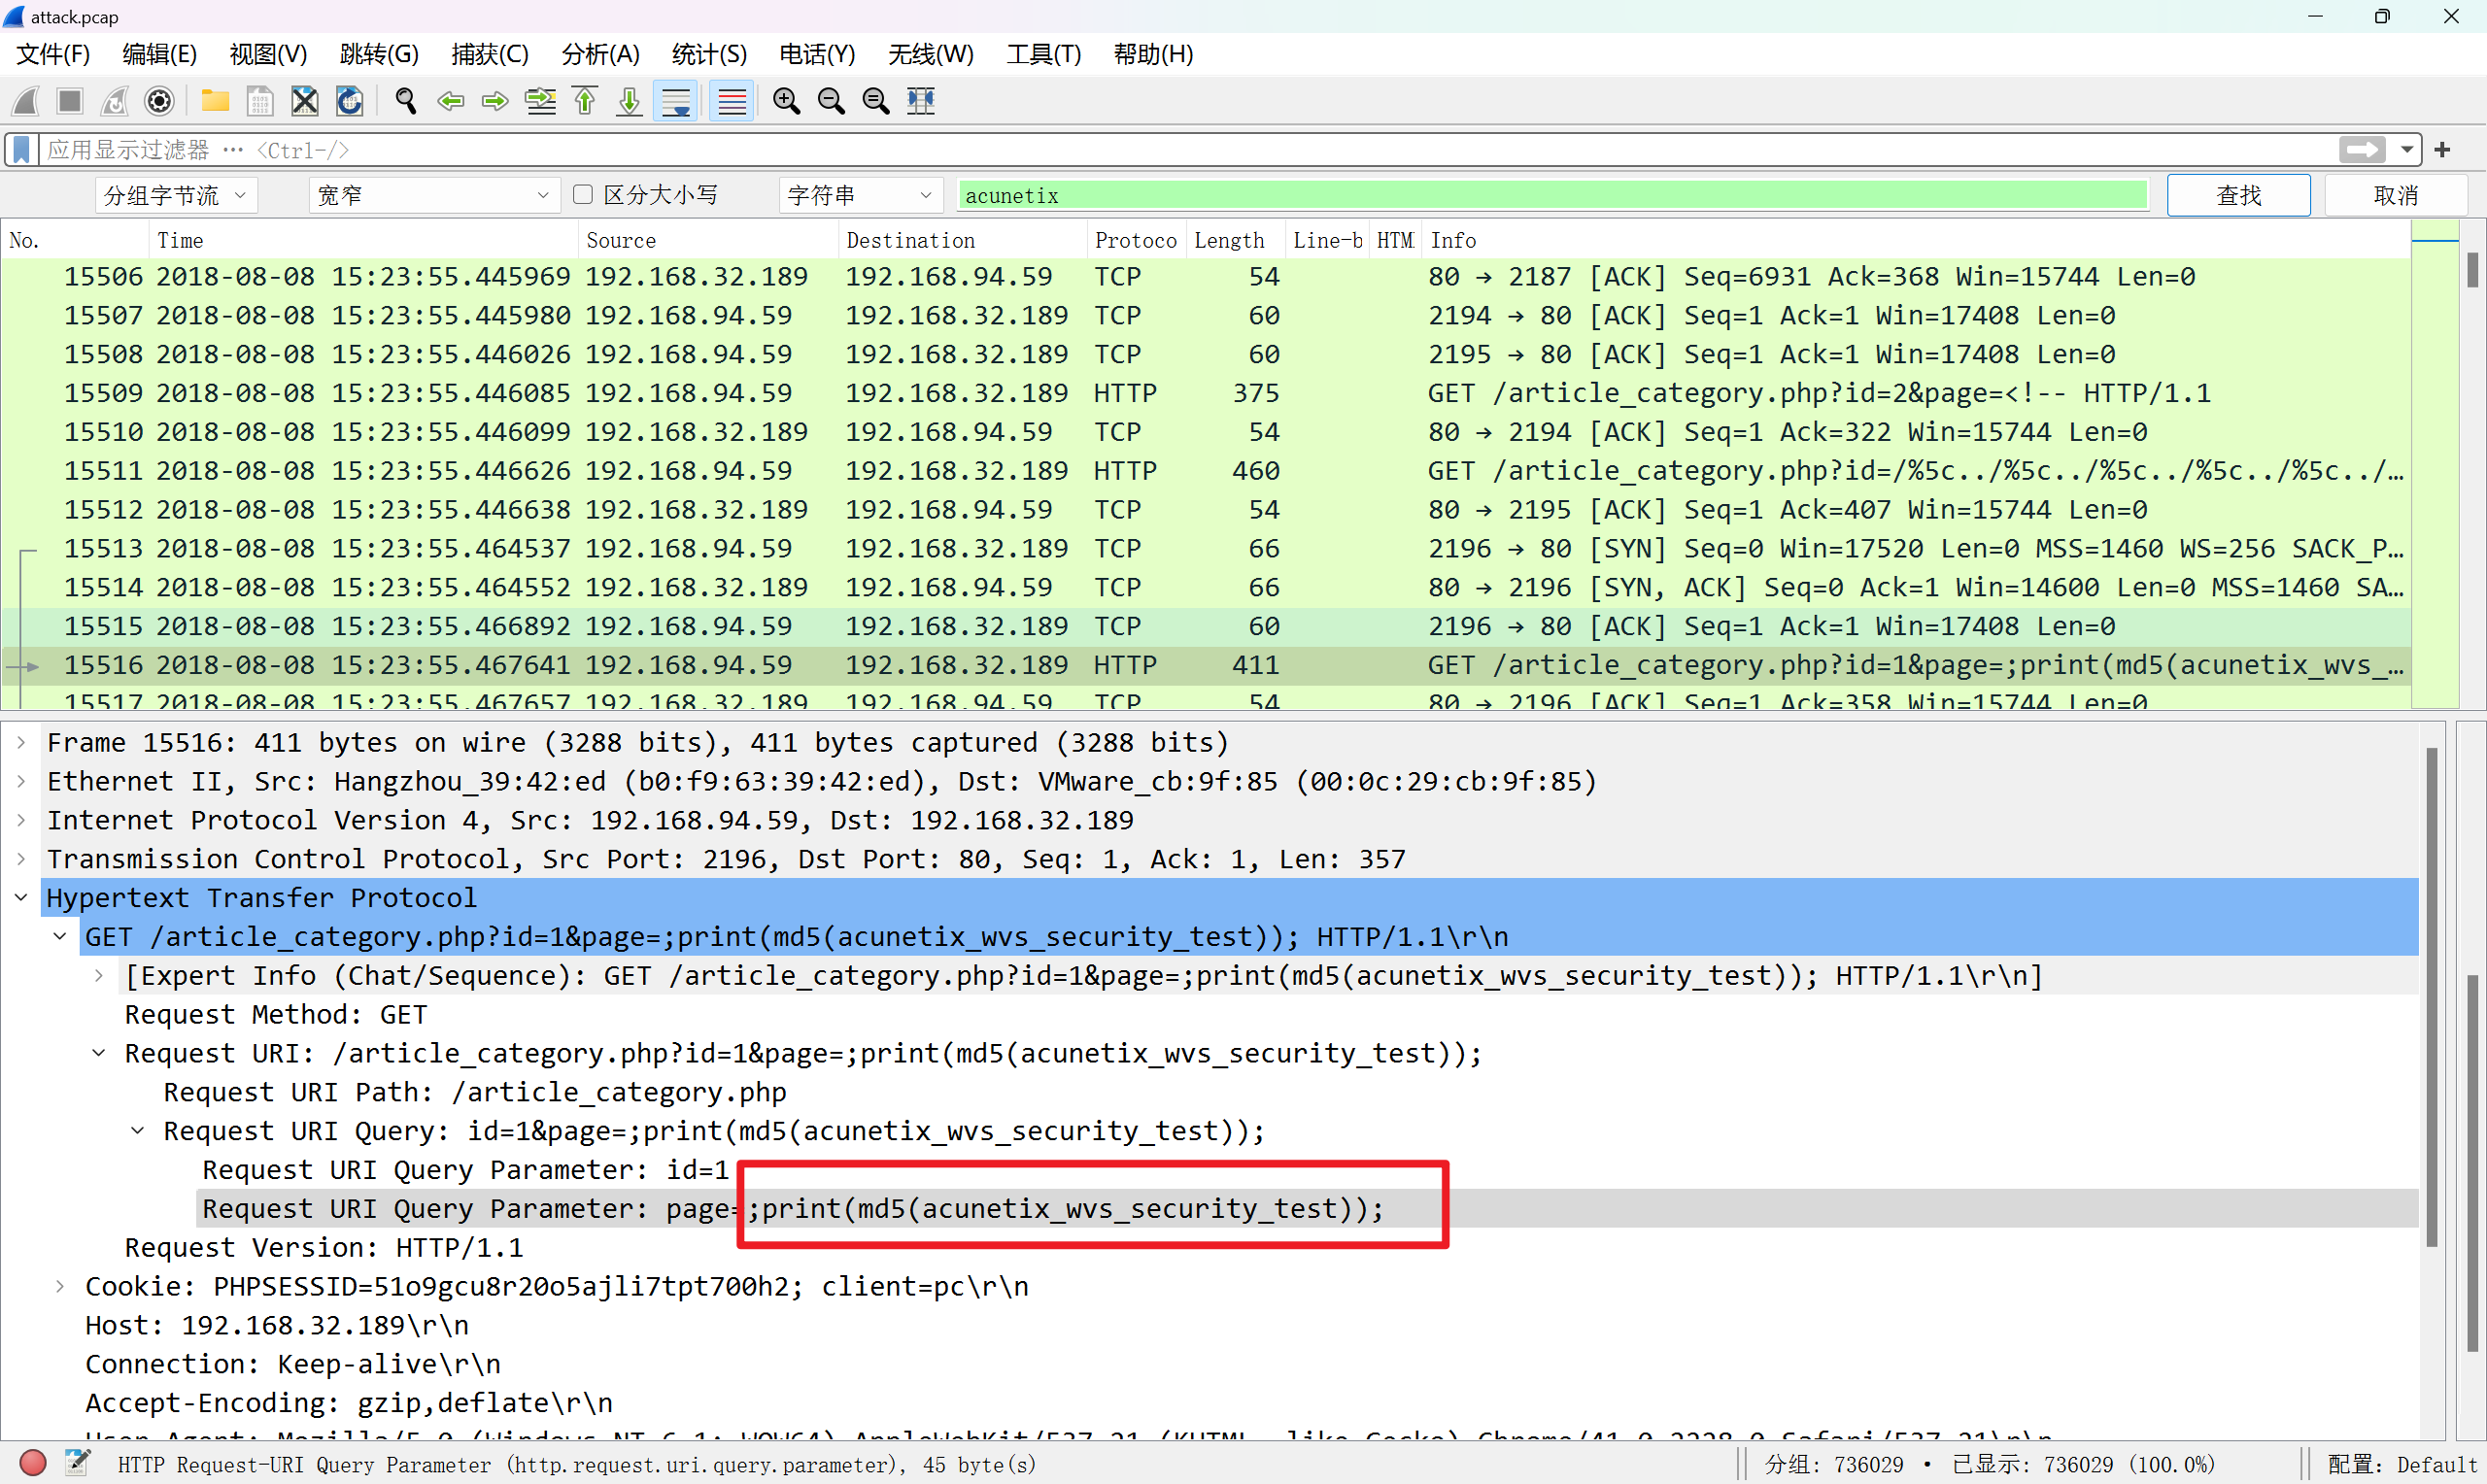
Task: Reload the capture file
Action: (349, 101)
